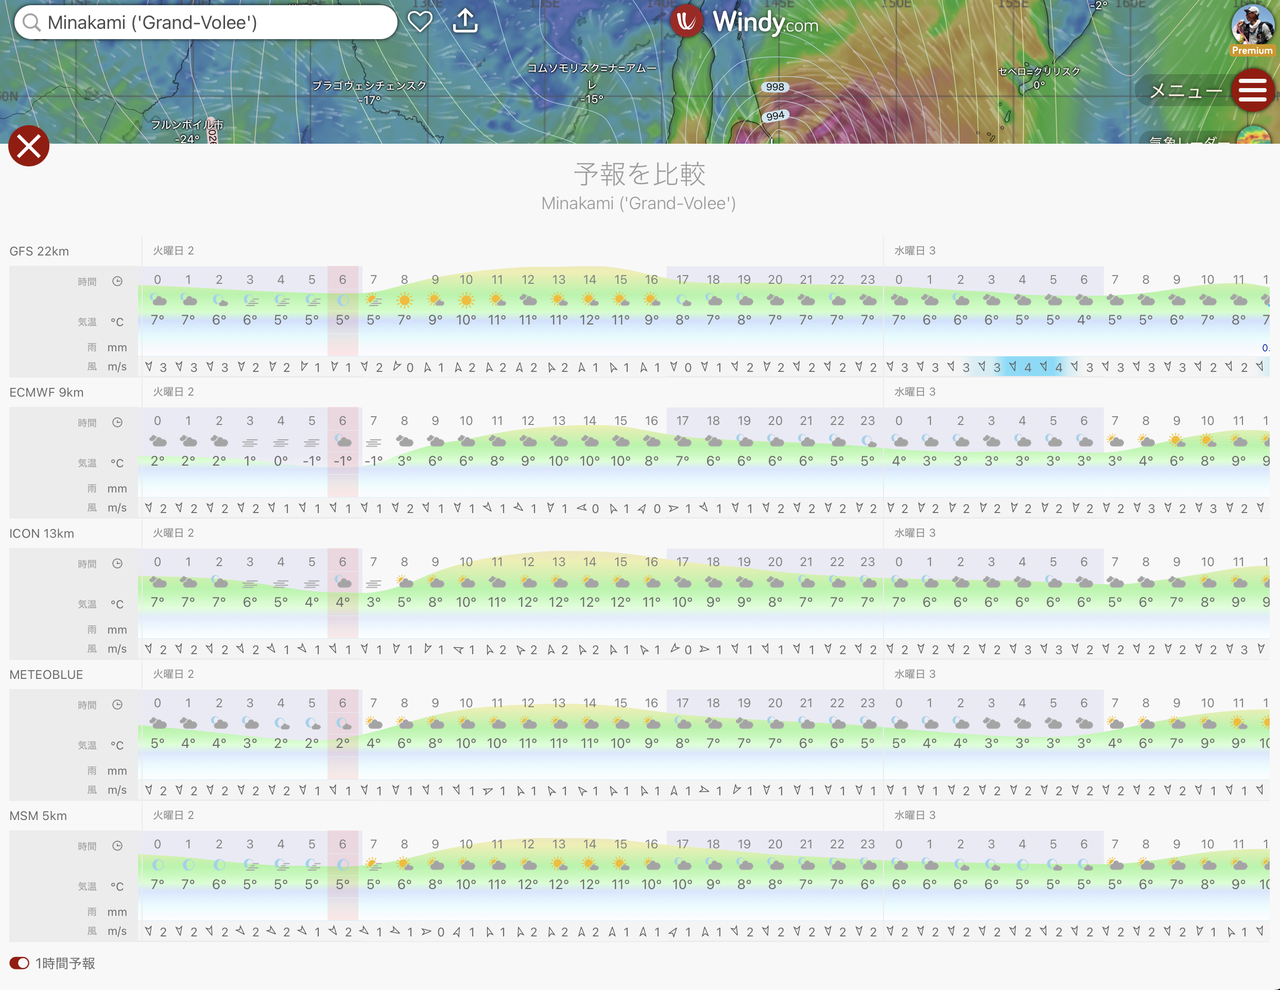
Task: Click the 998 isobar label on map
Action: (775, 87)
